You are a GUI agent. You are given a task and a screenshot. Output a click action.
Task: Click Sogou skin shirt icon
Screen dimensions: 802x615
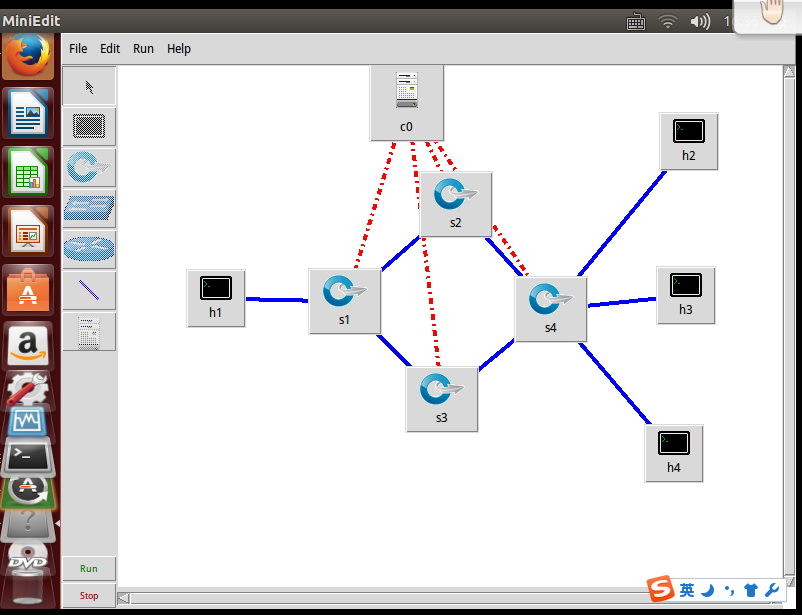tap(751, 590)
